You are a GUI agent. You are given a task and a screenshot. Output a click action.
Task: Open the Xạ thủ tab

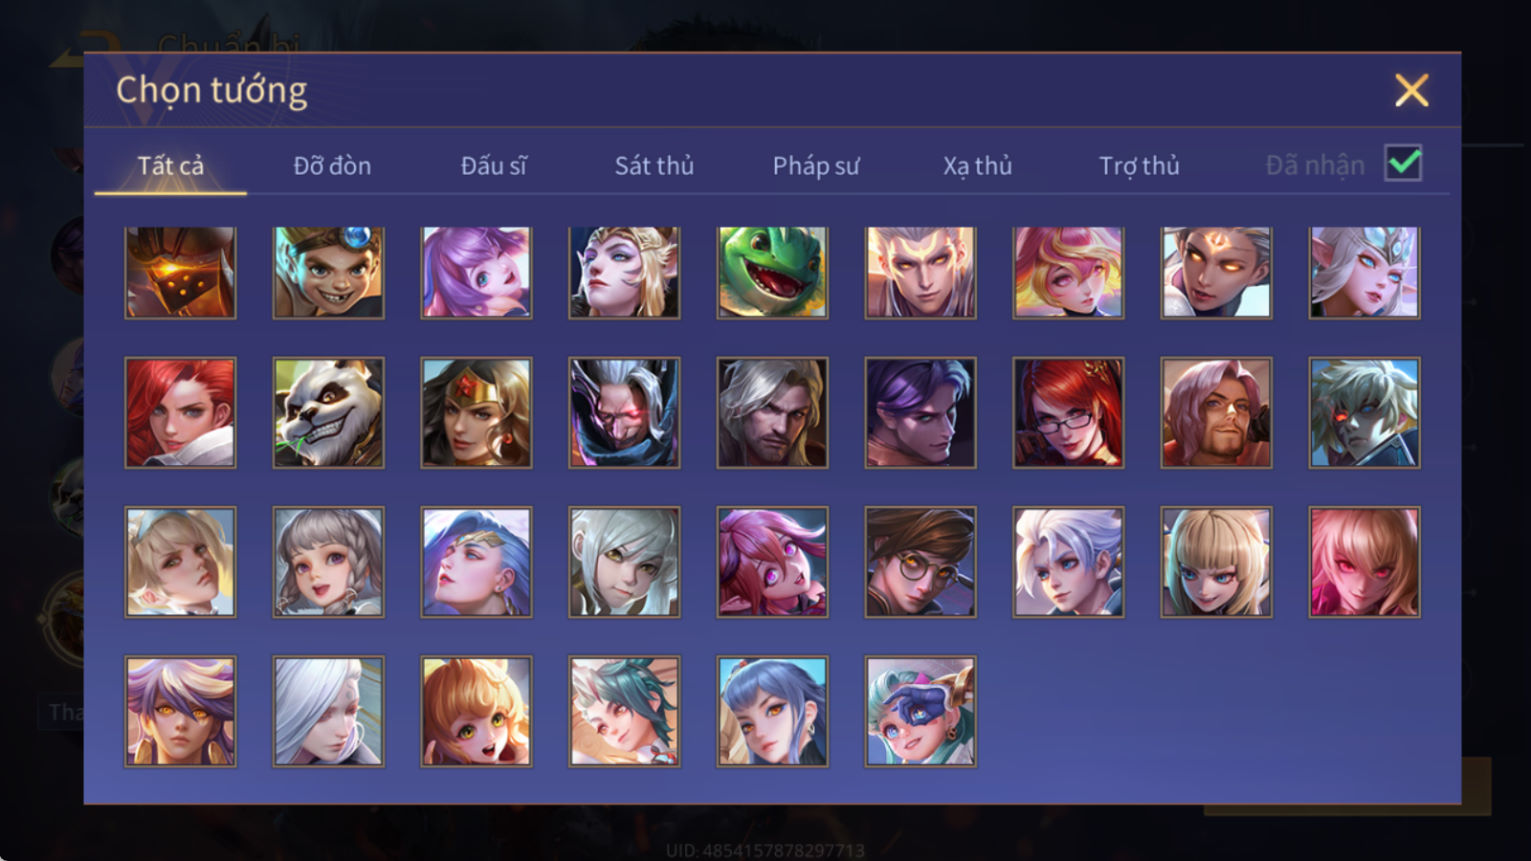click(977, 165)
